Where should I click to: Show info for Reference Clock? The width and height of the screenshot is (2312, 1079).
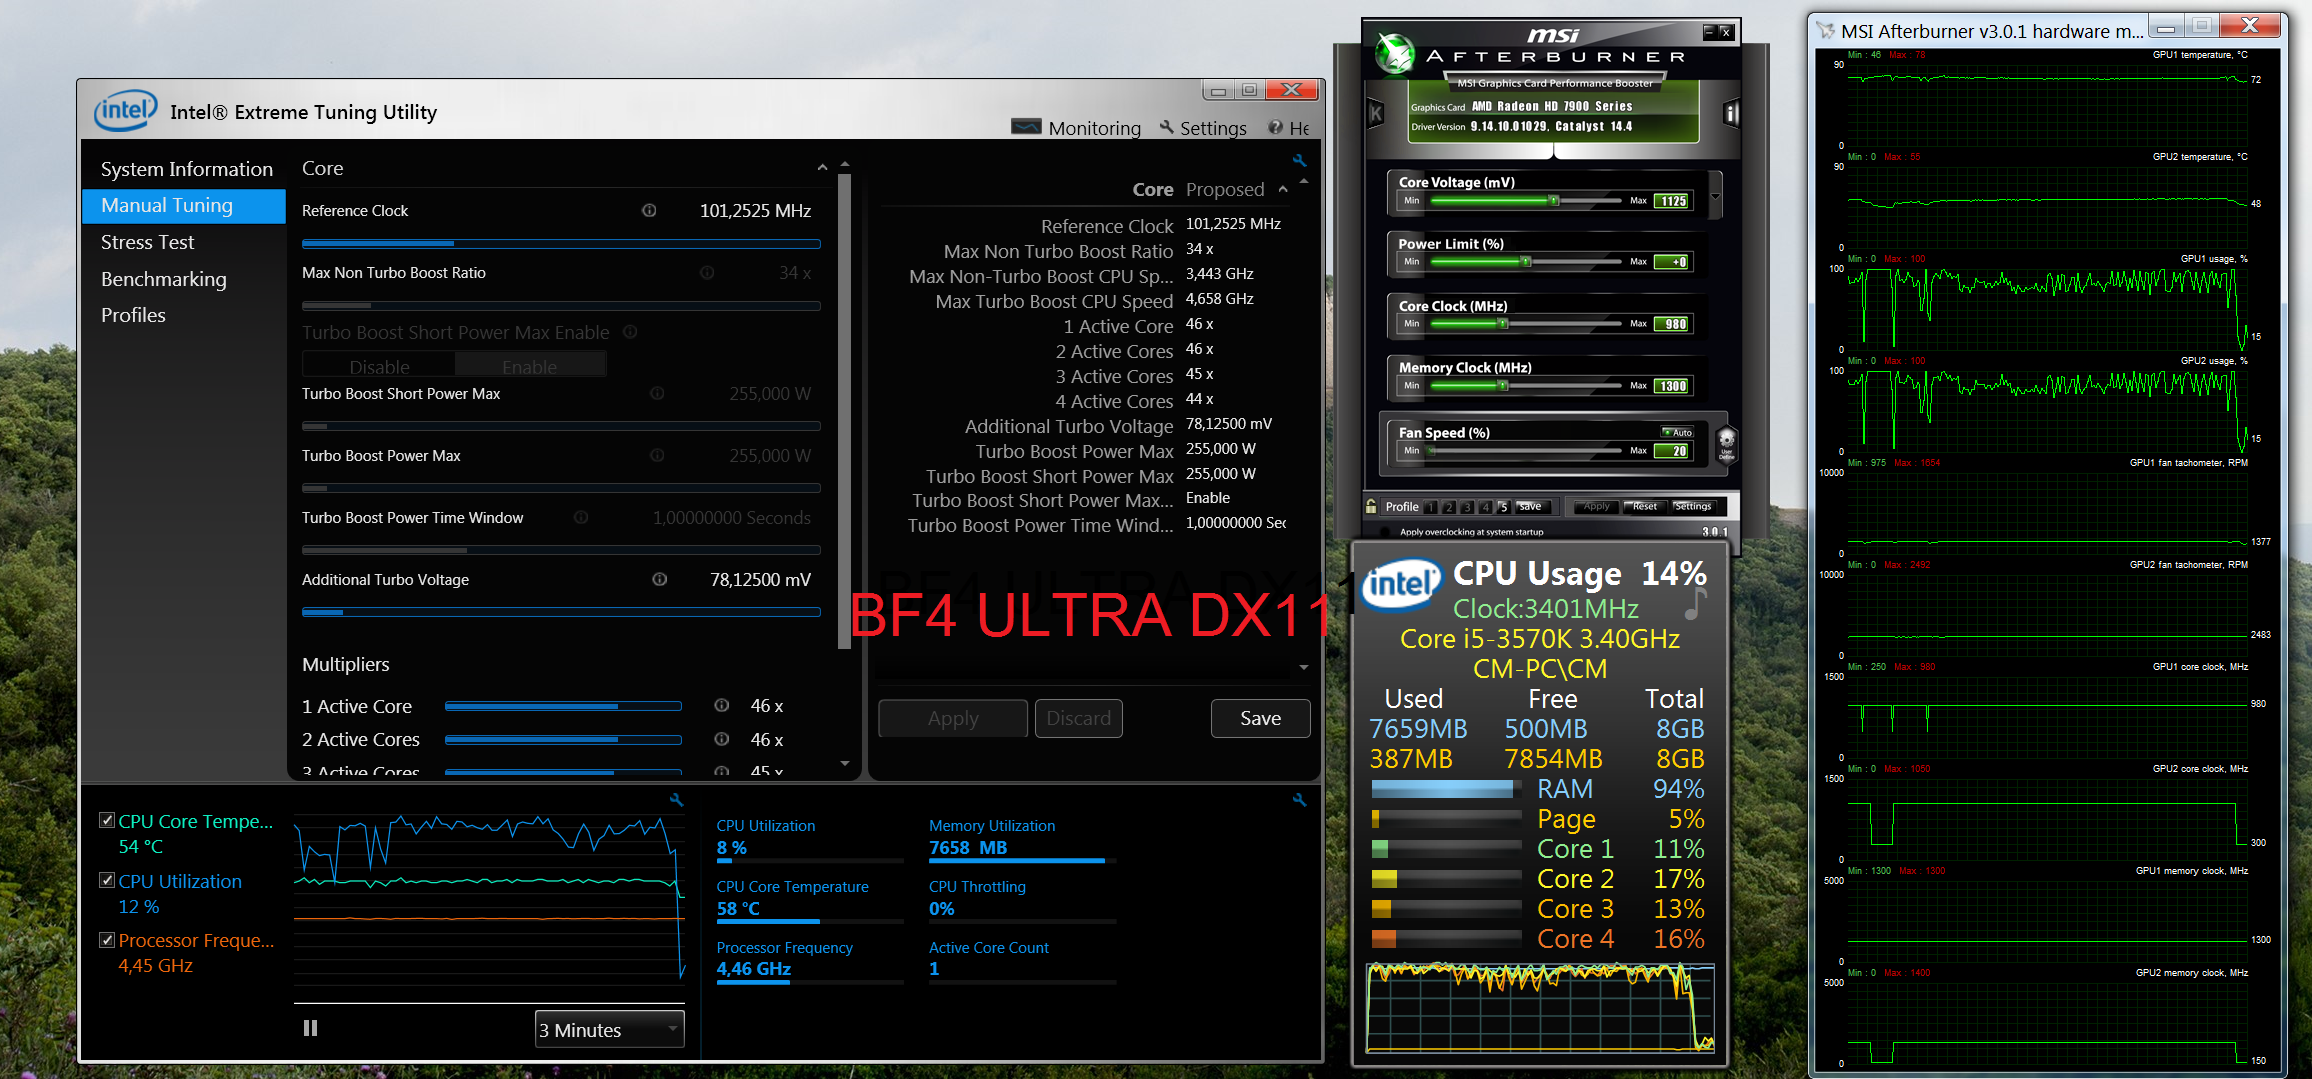pyautogui.click(x=649, y=211)
